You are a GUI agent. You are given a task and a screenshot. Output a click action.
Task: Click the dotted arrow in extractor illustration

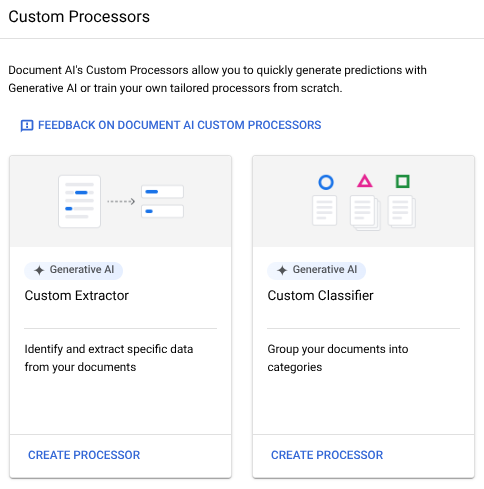[121, 201]
